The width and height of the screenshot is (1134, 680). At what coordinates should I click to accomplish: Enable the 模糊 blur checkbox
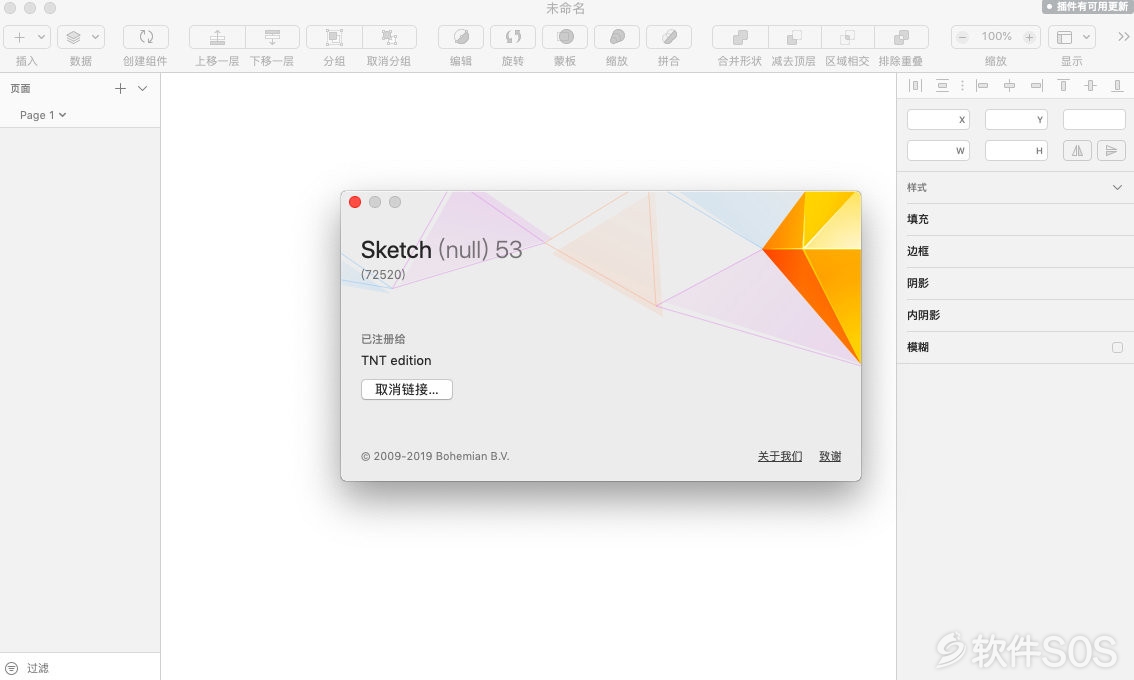click(1117, 347)
